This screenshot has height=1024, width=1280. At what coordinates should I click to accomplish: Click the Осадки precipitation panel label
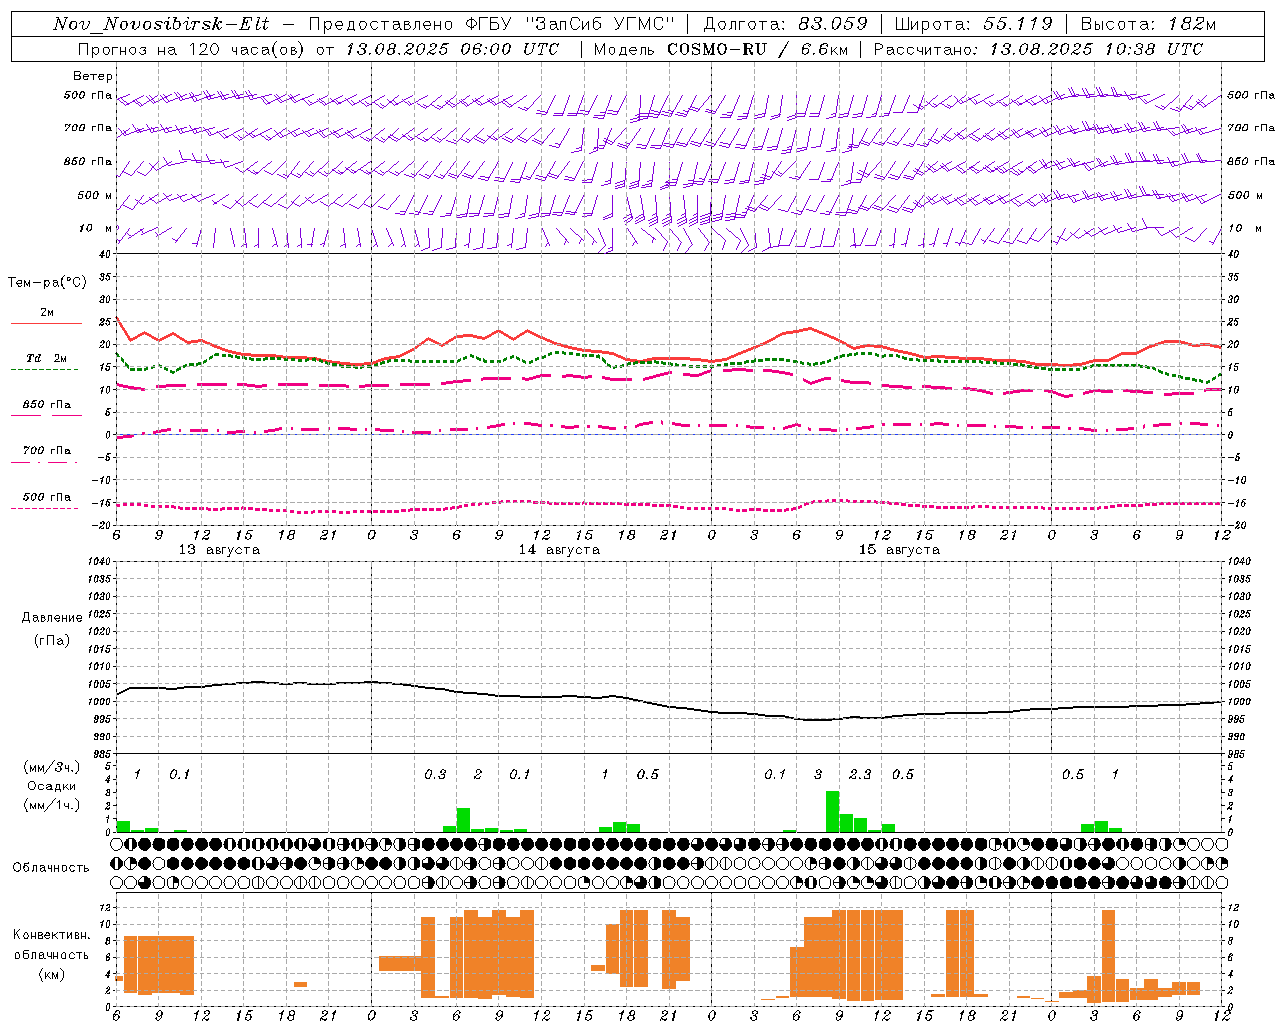(52, 786)
